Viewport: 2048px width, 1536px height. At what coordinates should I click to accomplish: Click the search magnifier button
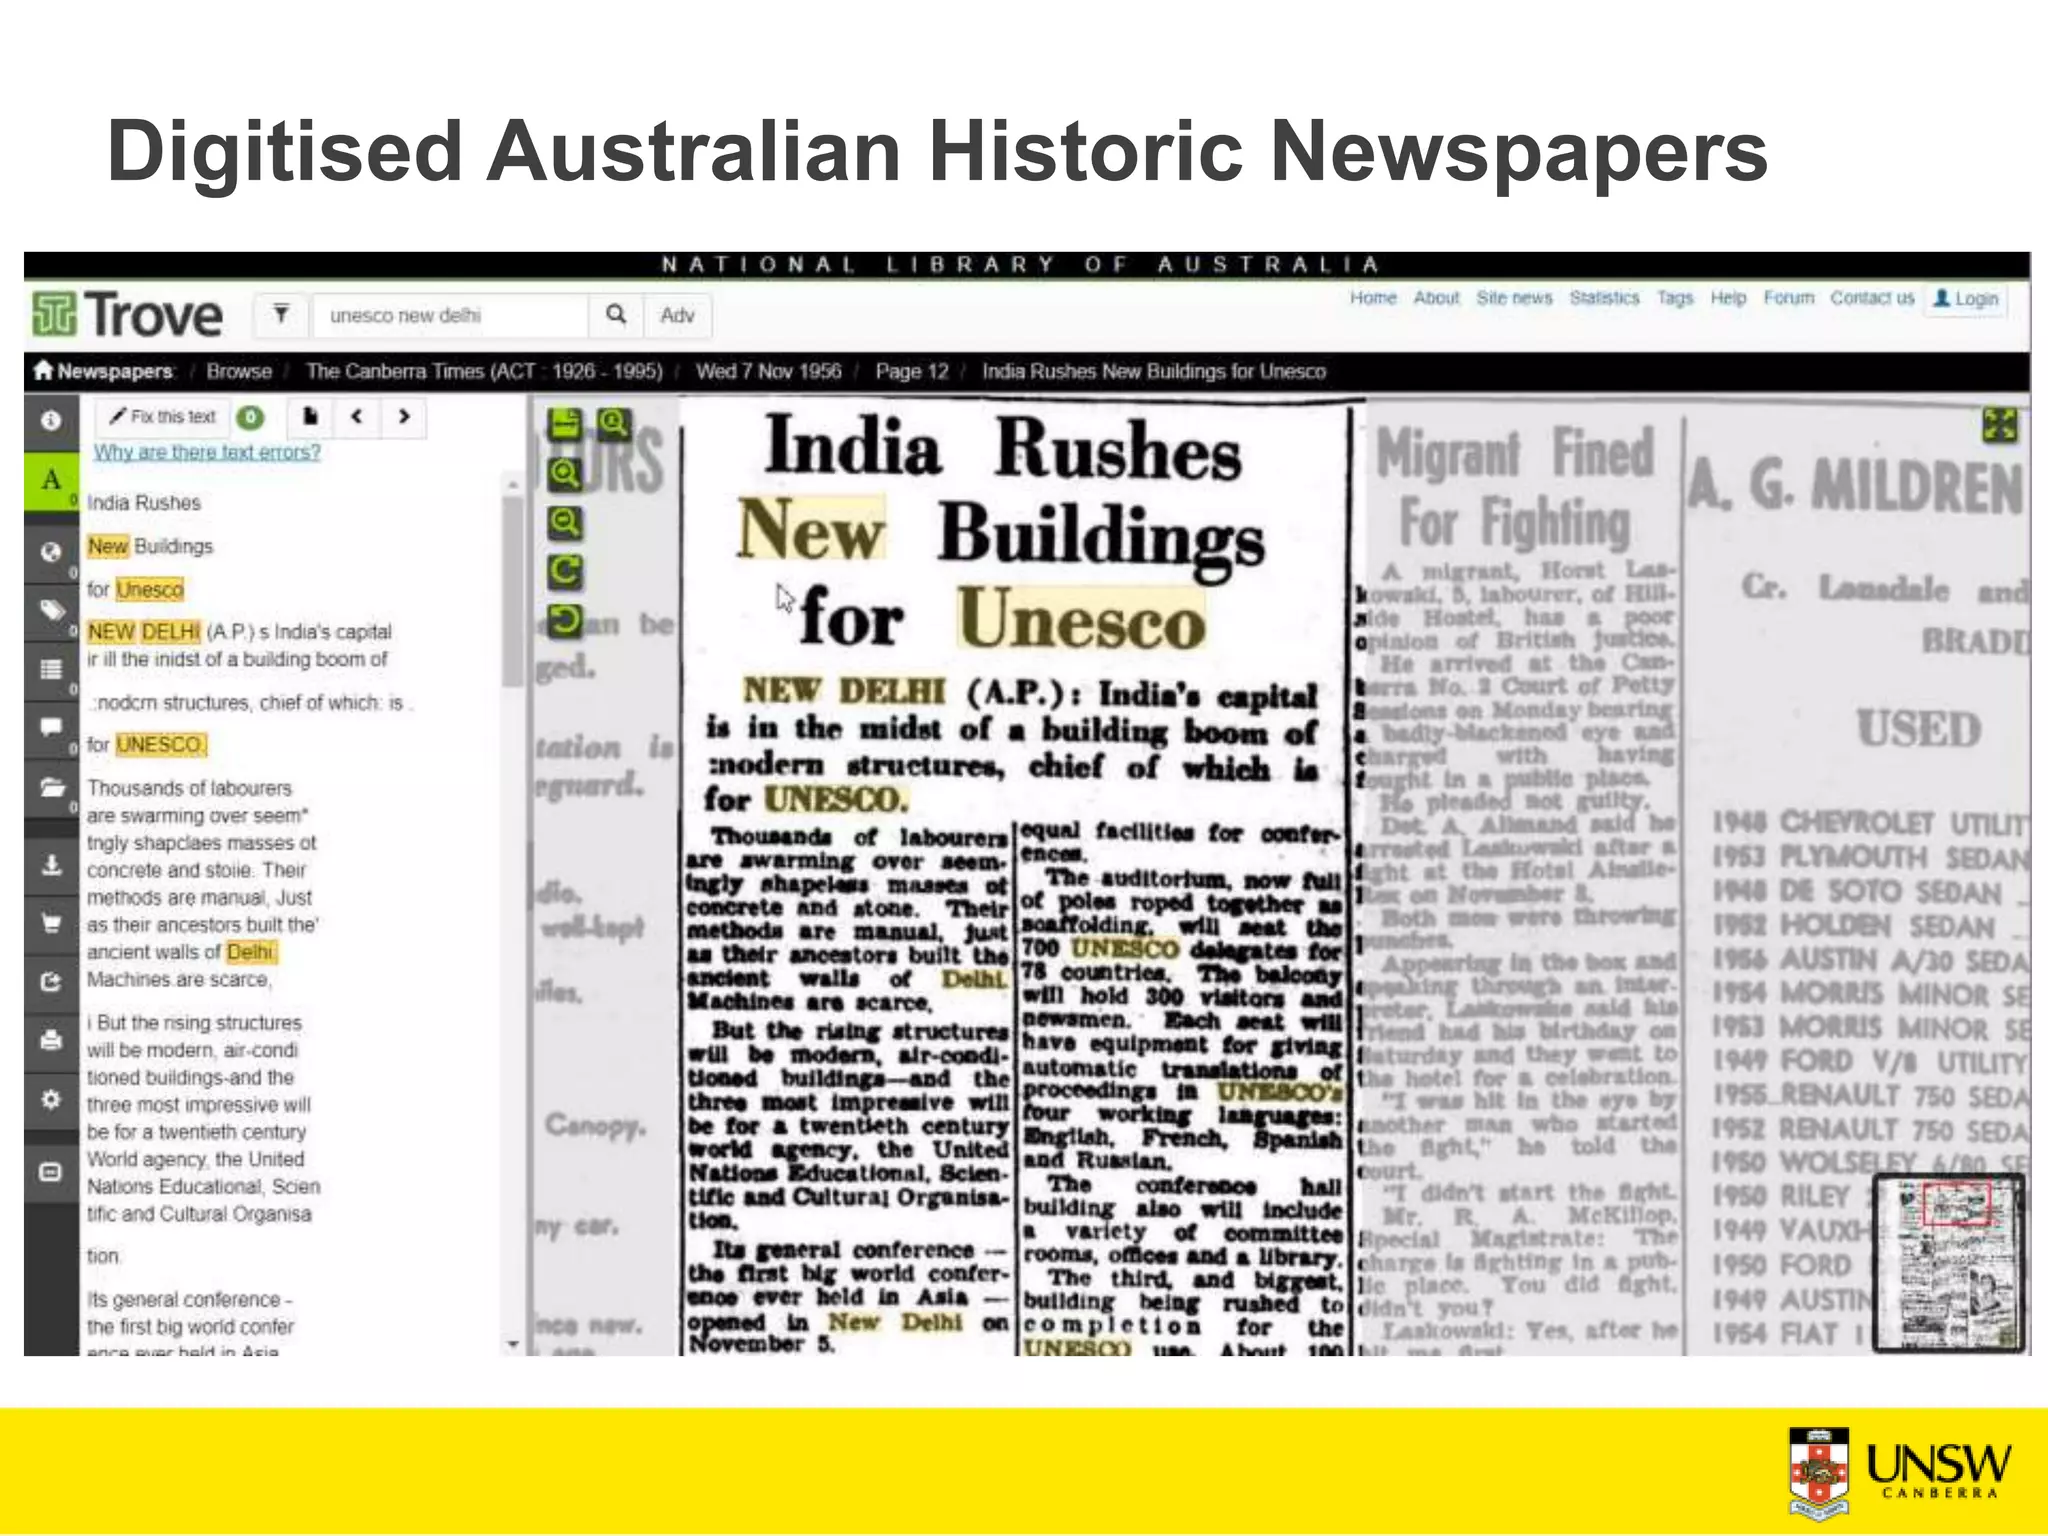click(x=616, y=315)
